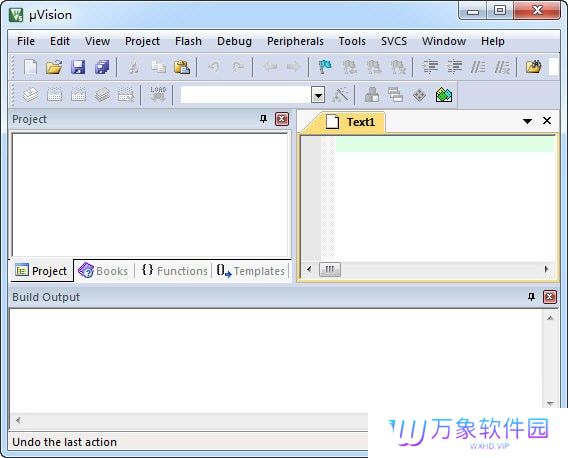Copy the selection with the Copy icon

tap(158, 67)
